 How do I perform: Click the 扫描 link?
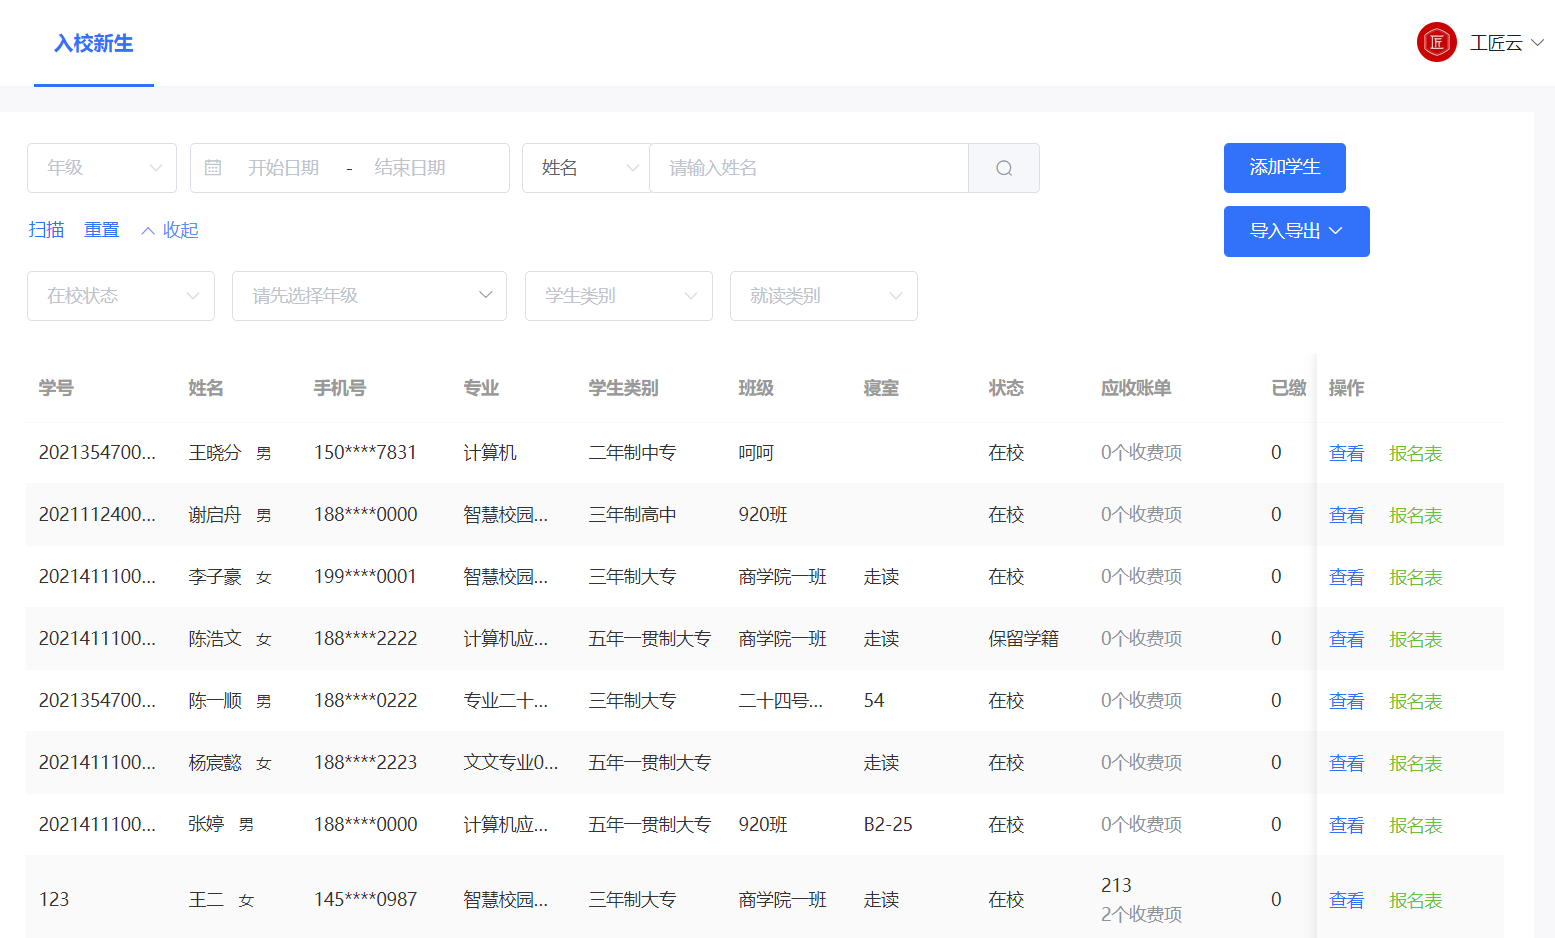[45, 229]
